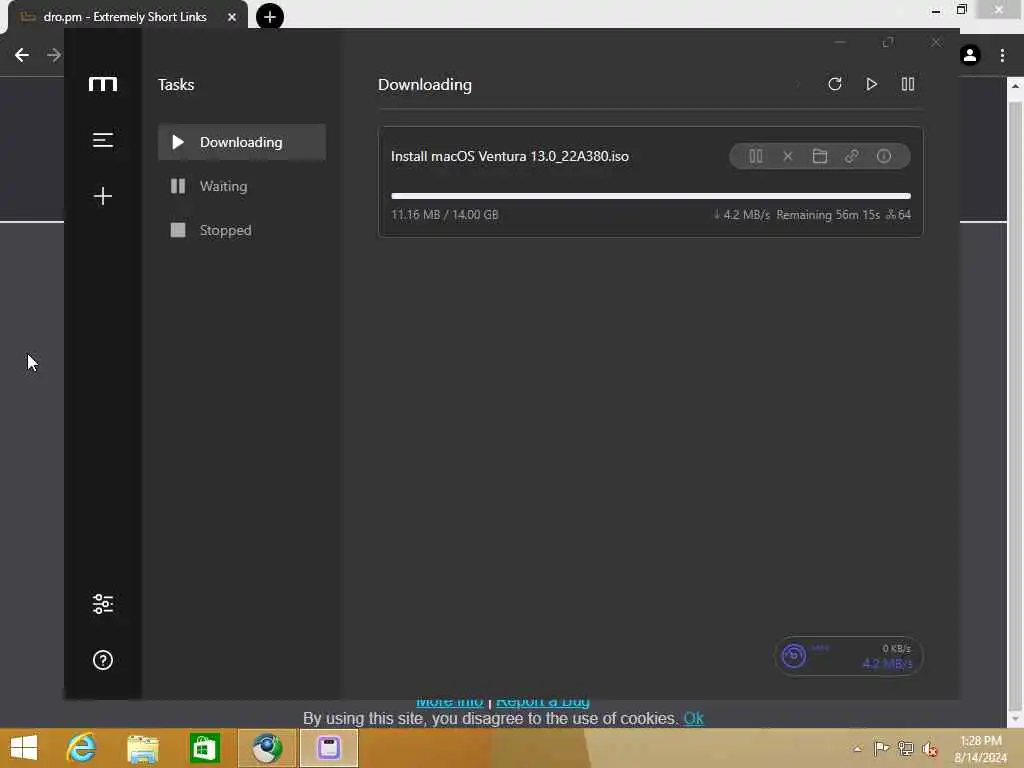Open the preferences sliders icon
The image size is (1024, 768).
103,603
